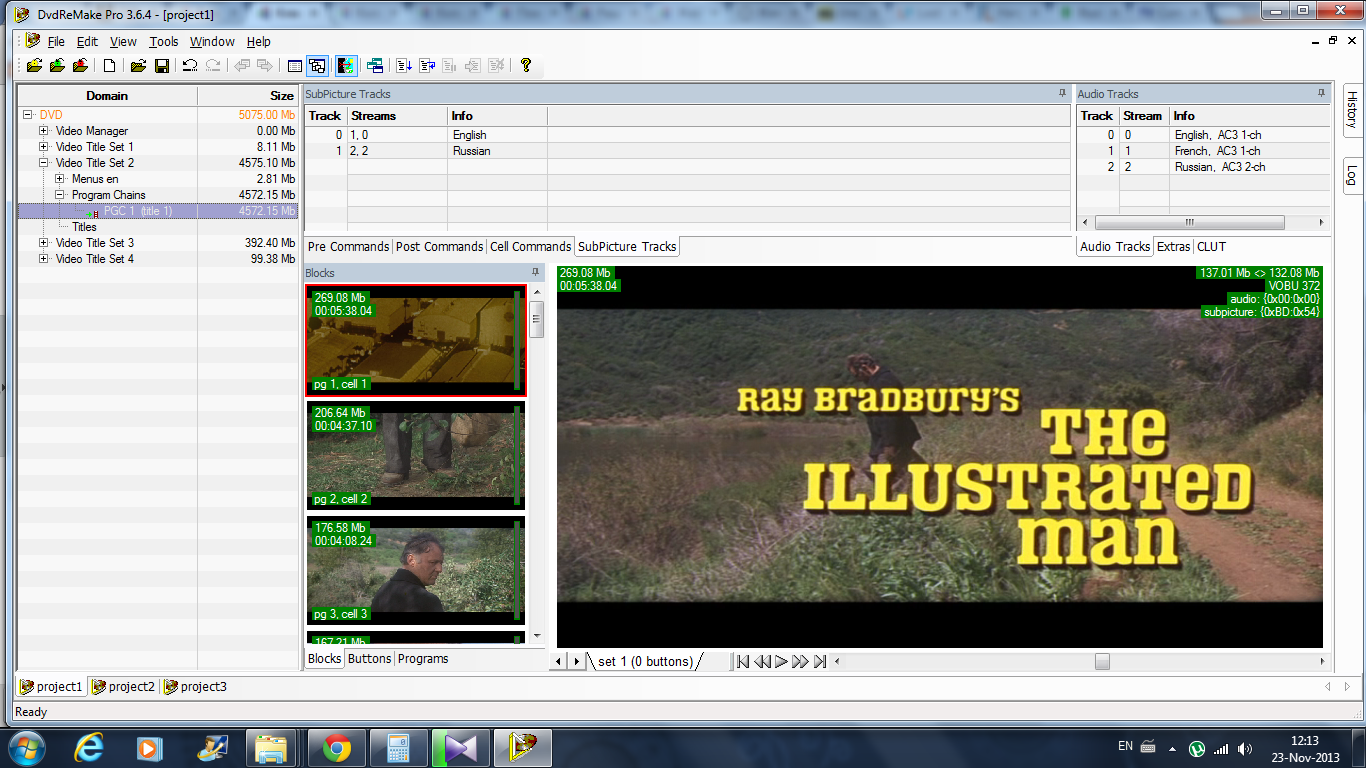Select the pg 3, cell 3 thumbnail

click(416, 570)
